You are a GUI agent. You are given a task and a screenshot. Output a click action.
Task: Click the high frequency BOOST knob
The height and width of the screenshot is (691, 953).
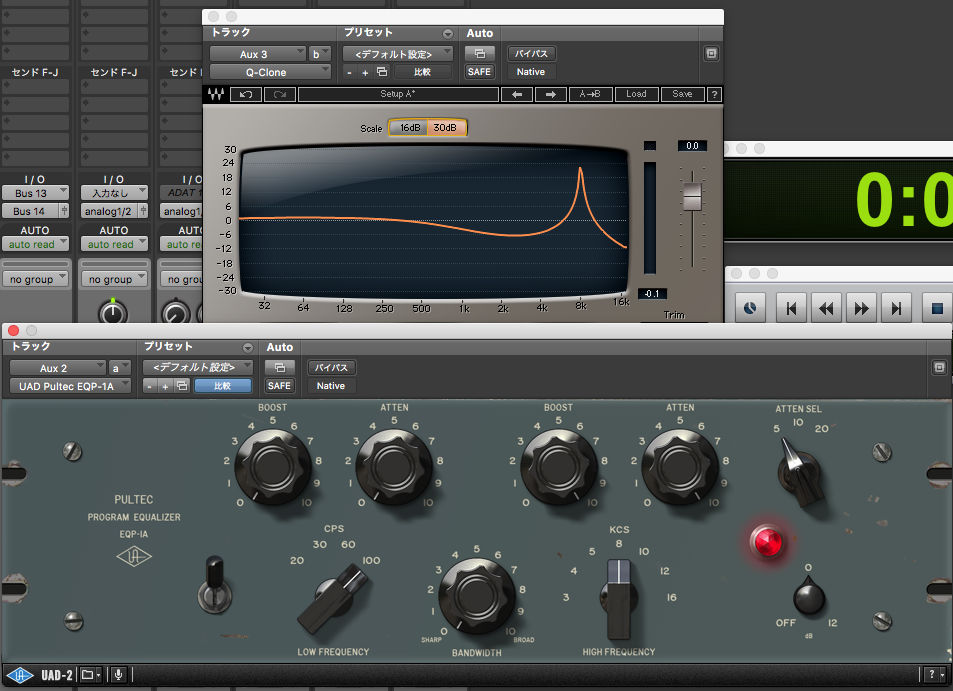(559, 466)
